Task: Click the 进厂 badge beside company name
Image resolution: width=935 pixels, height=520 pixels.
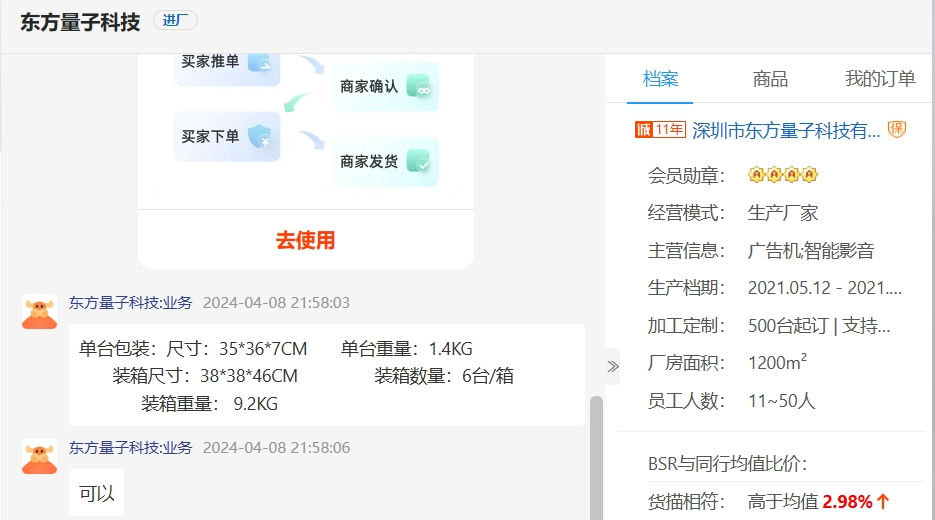Action: click(x=175, y=20)
